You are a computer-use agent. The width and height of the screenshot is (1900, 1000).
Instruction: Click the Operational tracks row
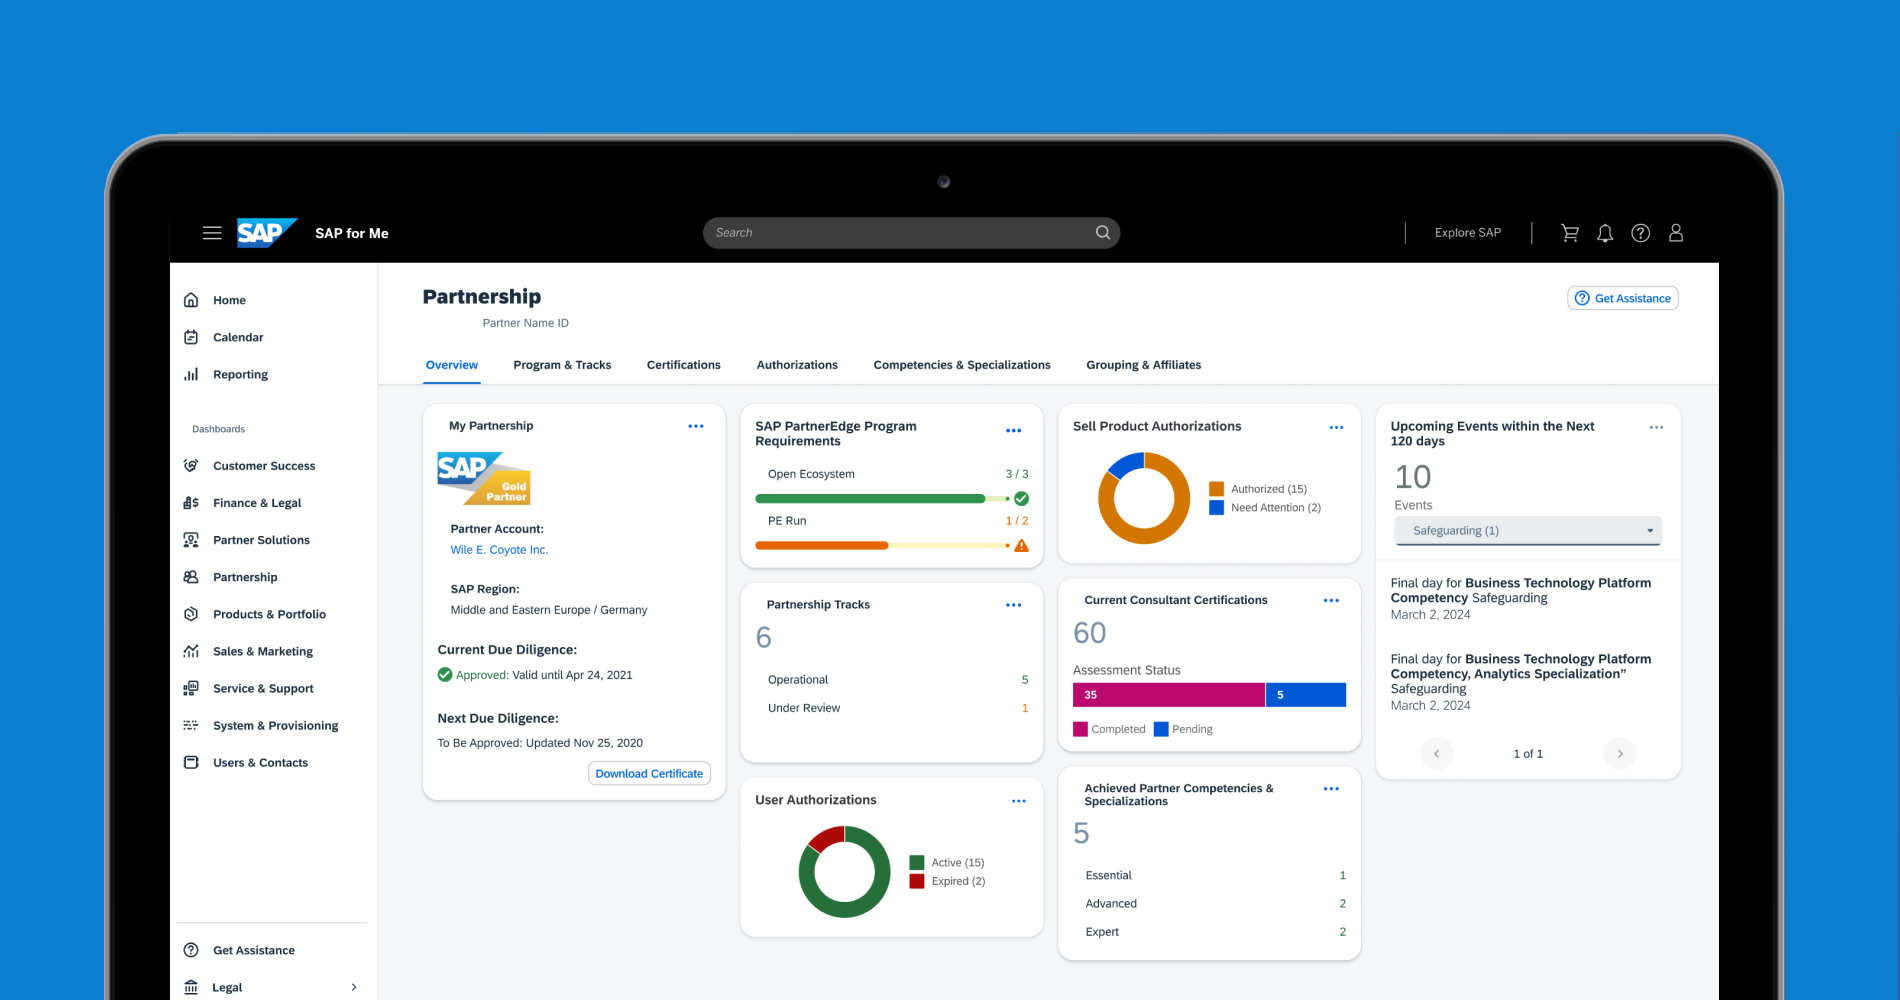pyautogui.click(x=897, y=680)
